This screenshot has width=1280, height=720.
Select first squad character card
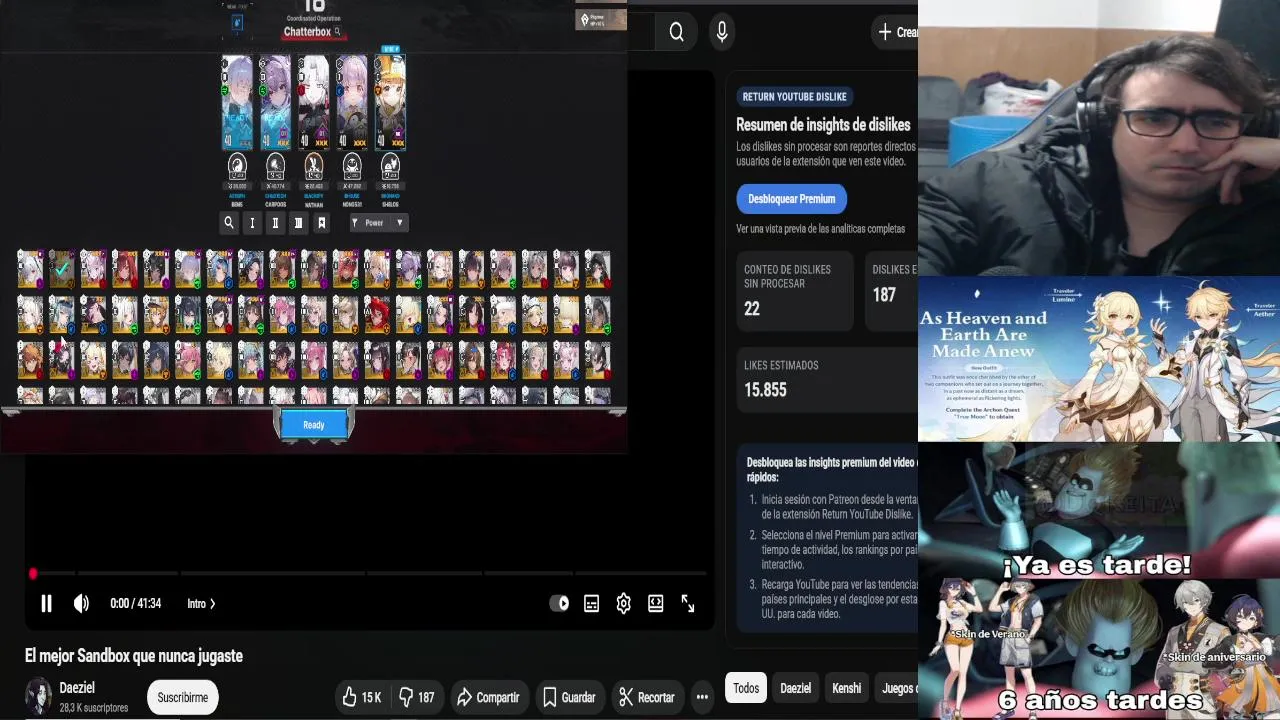(237, 102)
